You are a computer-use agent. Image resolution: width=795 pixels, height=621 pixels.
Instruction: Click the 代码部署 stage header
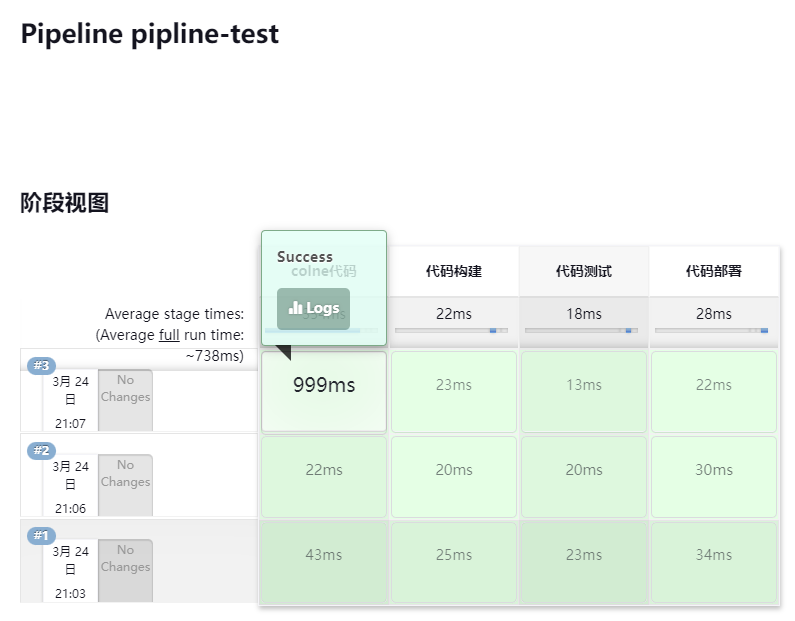(713, 271)
